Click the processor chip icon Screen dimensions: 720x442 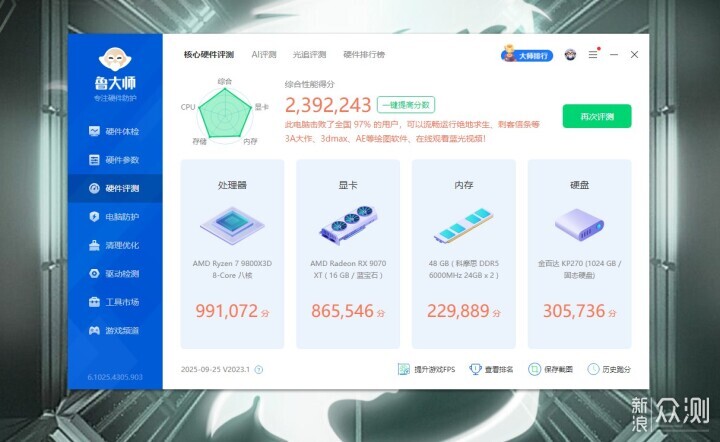coord(232,225)
